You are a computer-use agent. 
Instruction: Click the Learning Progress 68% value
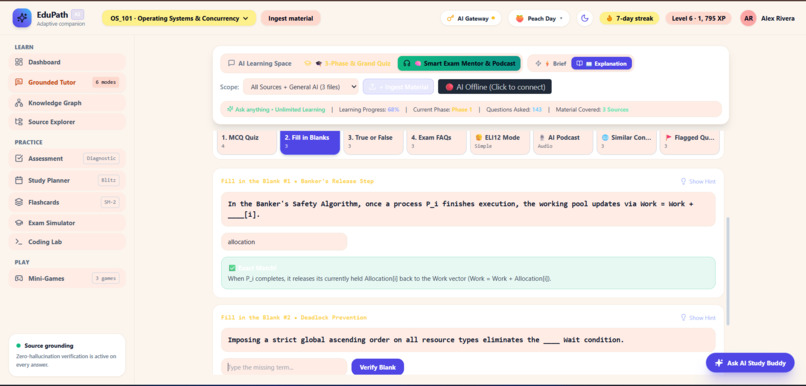coord(393,109)
